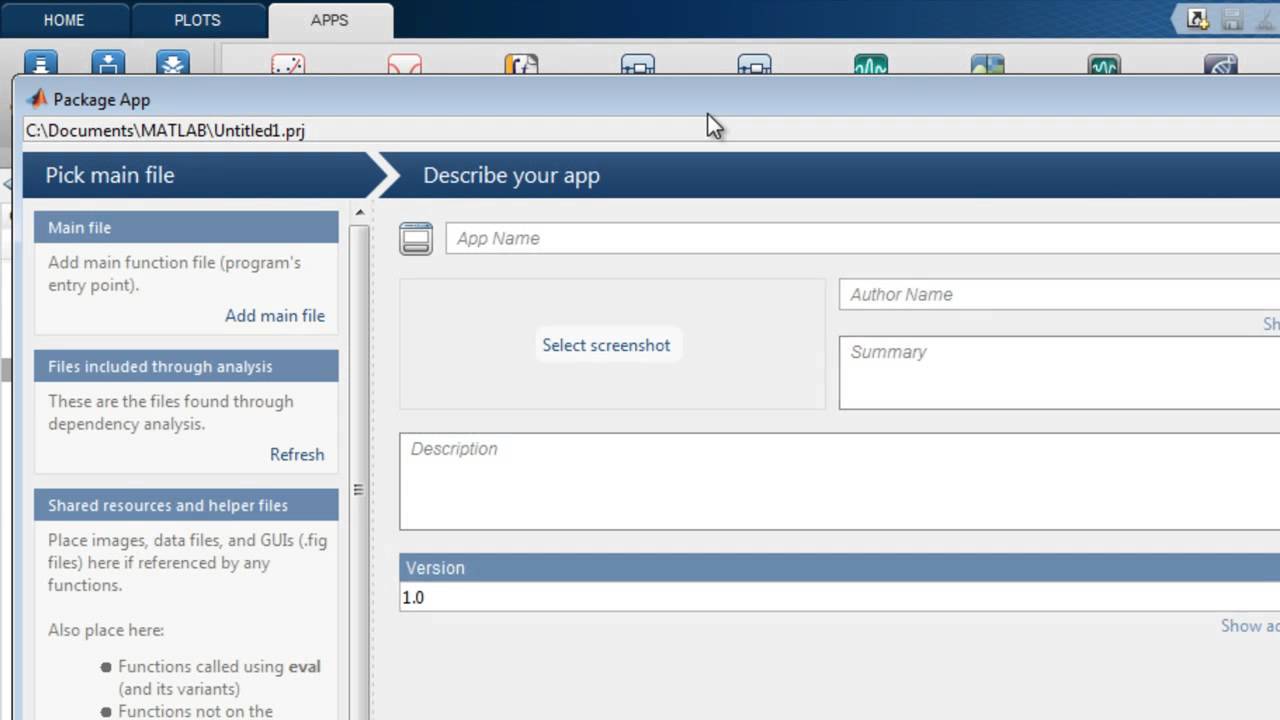The width and height of the screenshot is (1280, 720).
Task: Click the panel splitter handle
Action: pos(358,490)
